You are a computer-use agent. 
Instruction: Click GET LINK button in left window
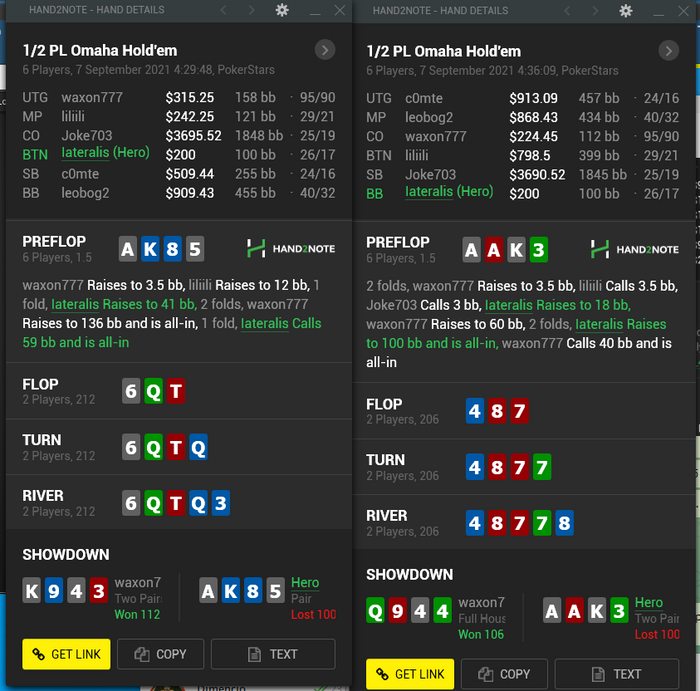point(67,654)
